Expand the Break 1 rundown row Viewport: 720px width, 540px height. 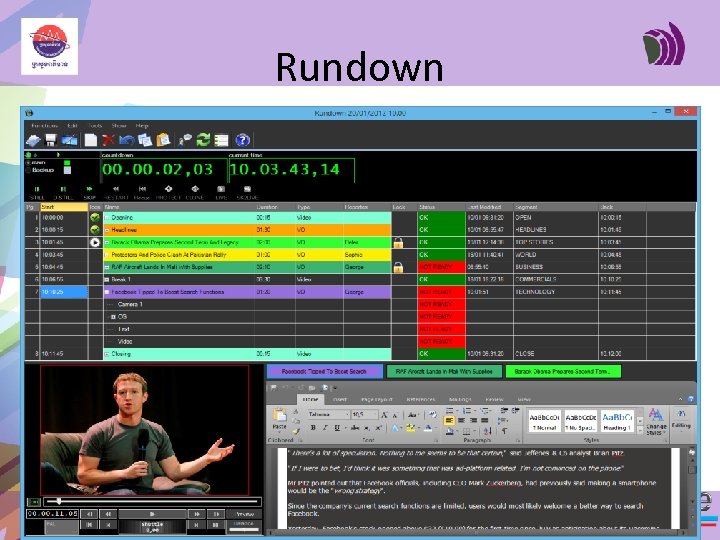107,280
